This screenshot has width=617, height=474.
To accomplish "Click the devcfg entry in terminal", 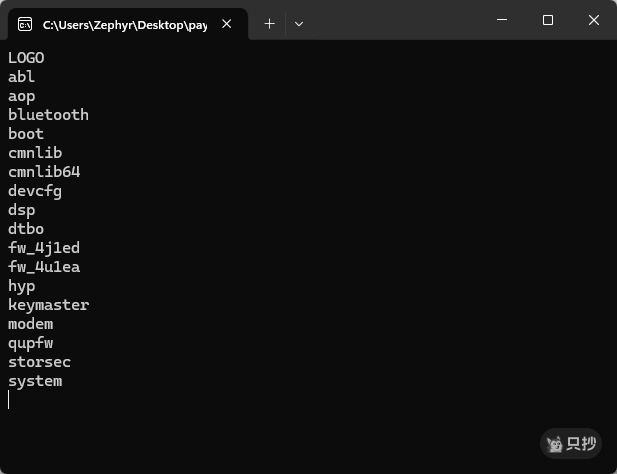I will tap(35, 191).
